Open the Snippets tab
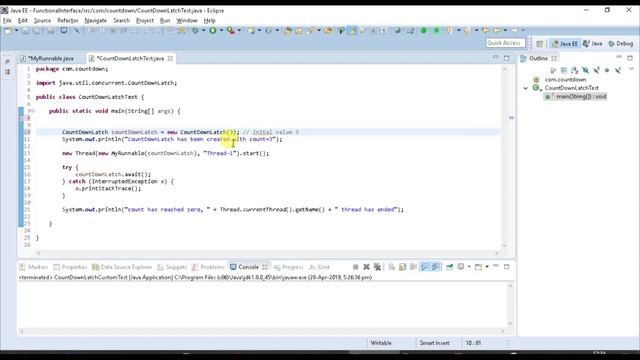The image size is (640, 360). pyautogui.click(x=172, y=267)
